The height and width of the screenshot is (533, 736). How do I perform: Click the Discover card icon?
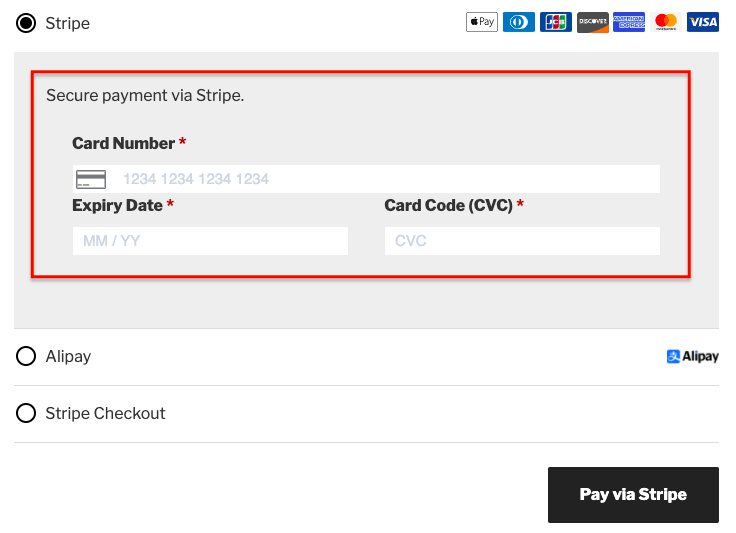(x=592, y=22)
